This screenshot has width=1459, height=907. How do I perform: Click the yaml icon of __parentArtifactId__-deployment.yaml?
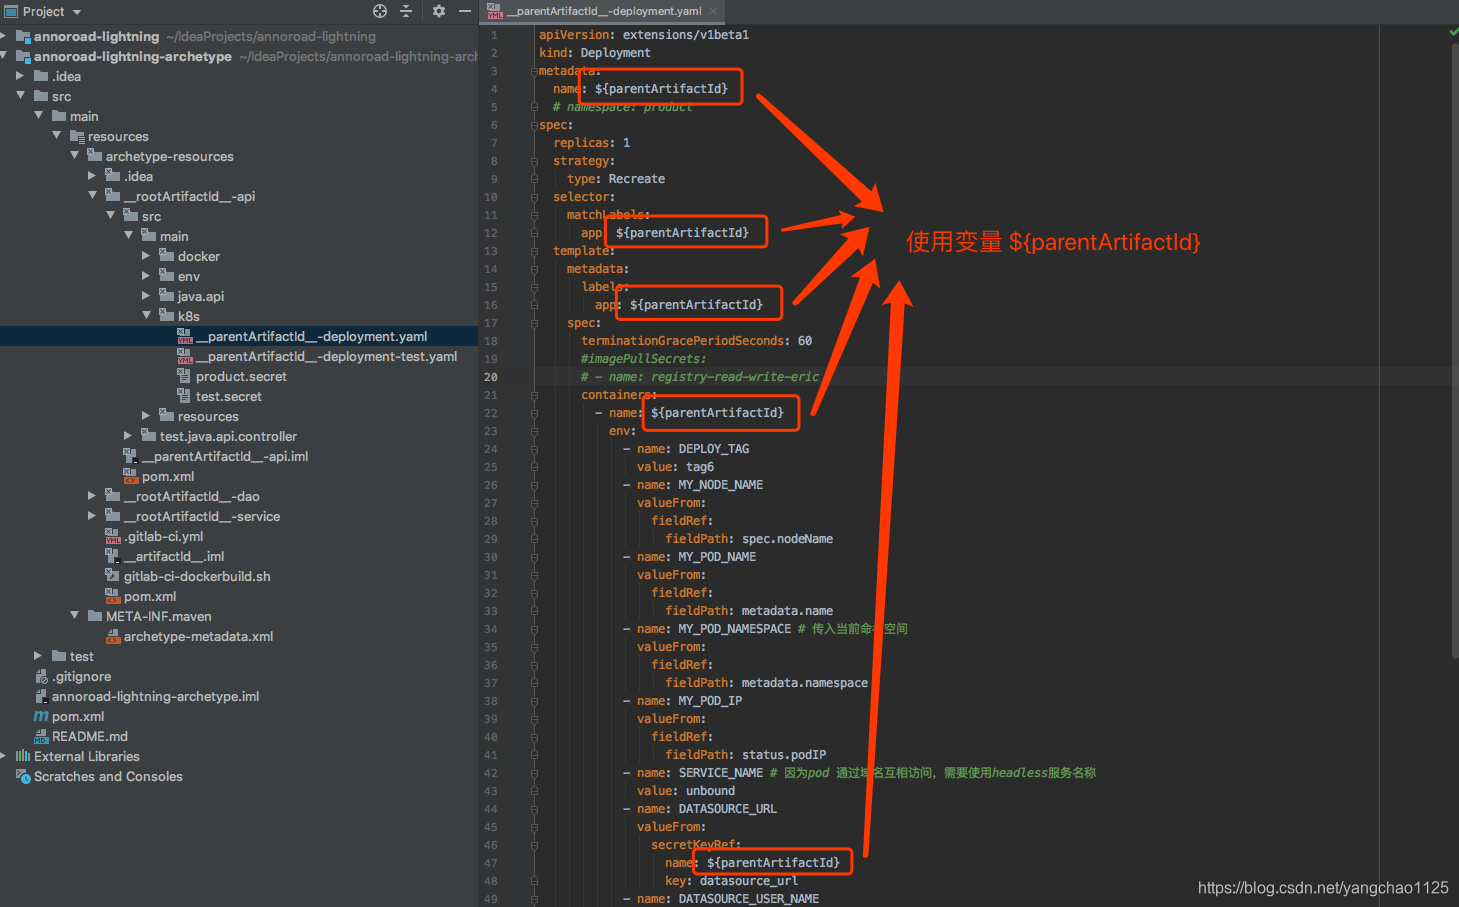[185, 336]
